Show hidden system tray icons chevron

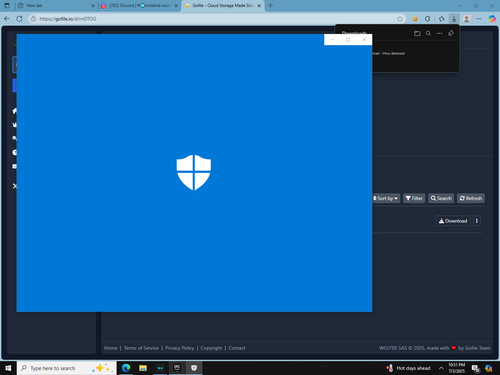pos(441,368)
